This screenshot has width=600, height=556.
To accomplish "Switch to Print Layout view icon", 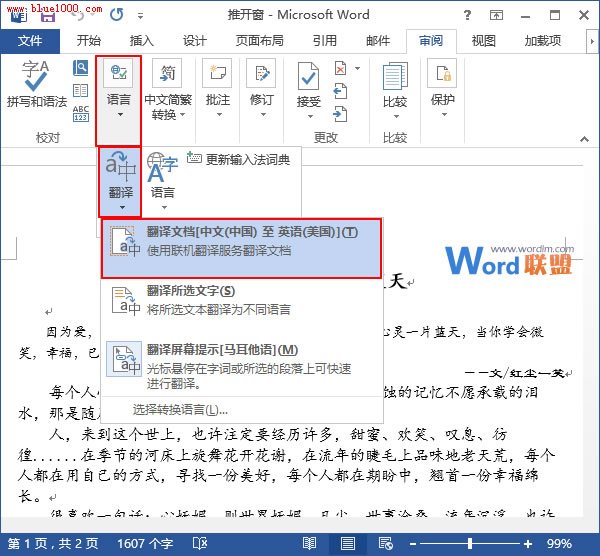I will (347, 543).
